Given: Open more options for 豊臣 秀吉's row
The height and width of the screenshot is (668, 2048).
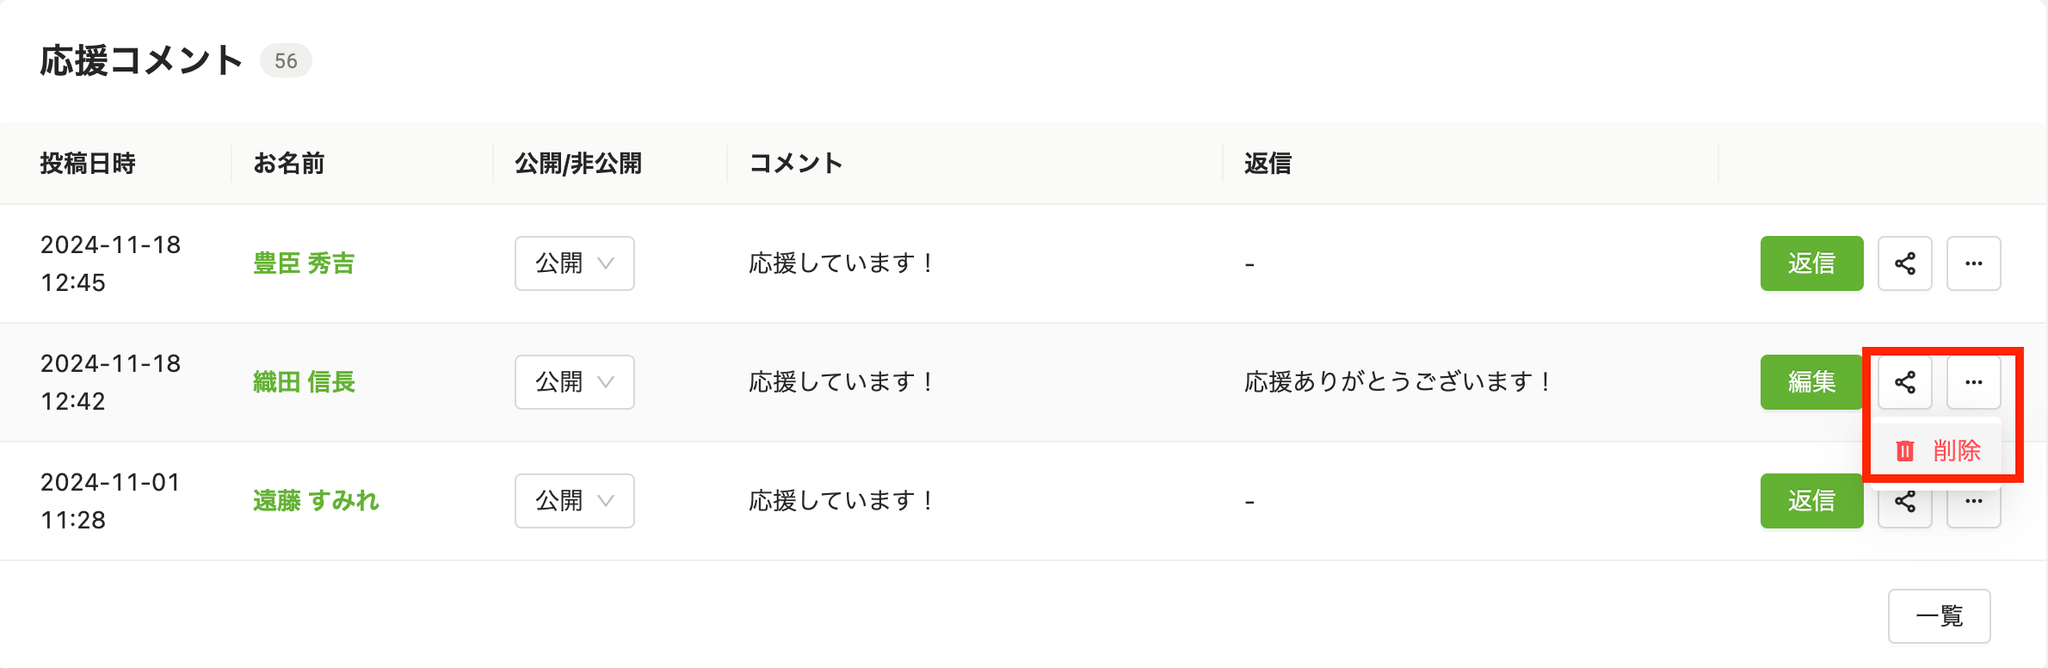Looking at the screenshot, I should point(1973,263).
